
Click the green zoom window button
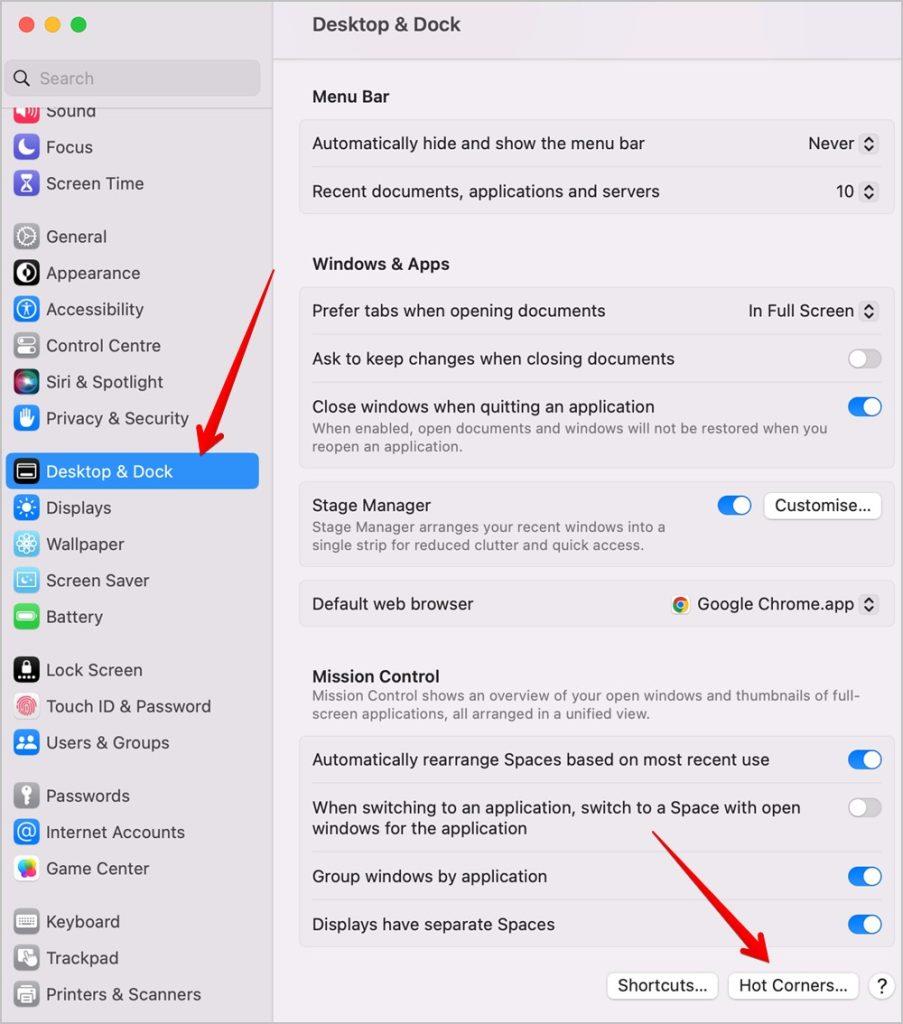[x=78, y=25]
